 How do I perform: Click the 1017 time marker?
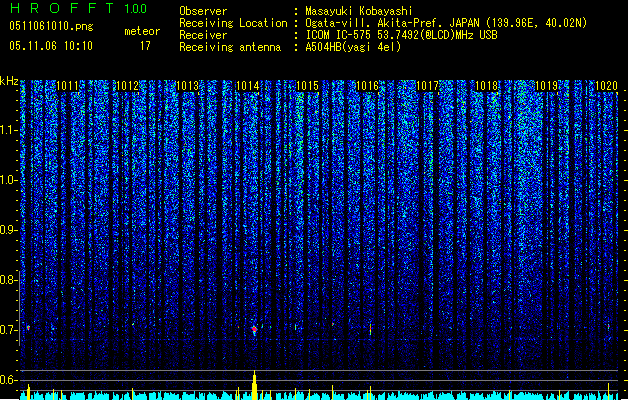(428, 86)
